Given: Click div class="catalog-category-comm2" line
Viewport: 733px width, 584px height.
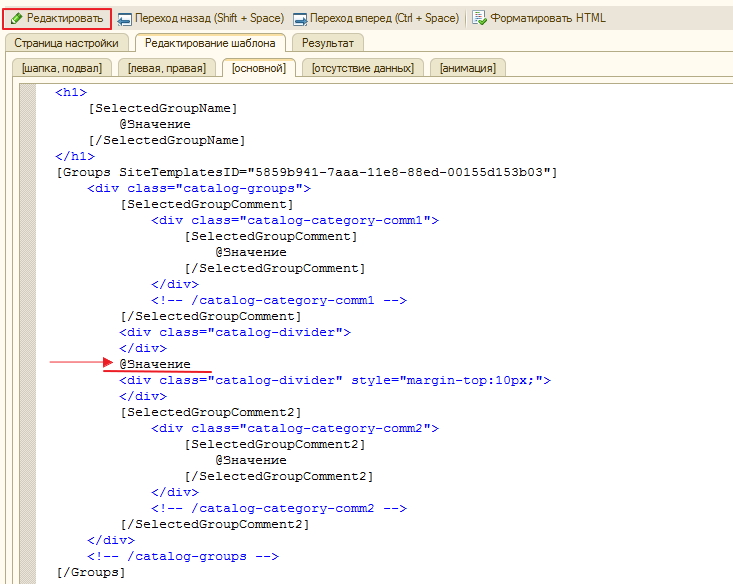Looking at the screenshot, I should coord(295,428).
